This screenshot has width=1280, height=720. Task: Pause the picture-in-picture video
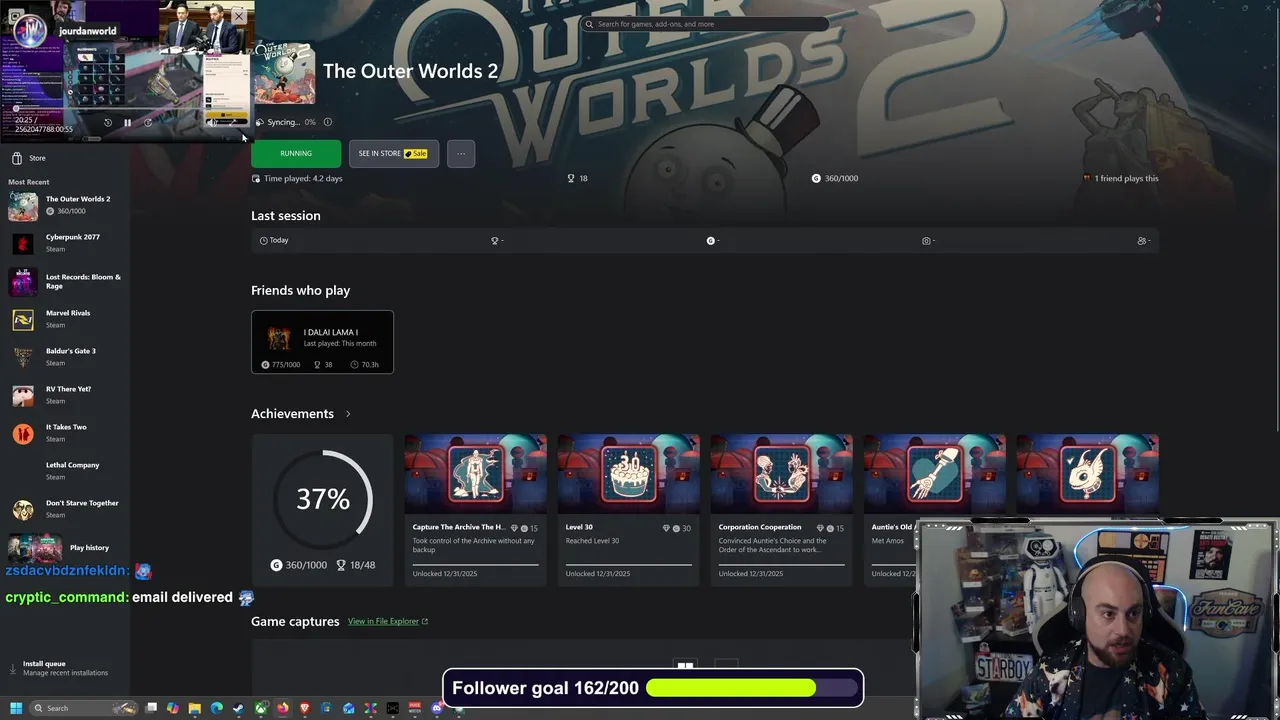pos(128,123)
